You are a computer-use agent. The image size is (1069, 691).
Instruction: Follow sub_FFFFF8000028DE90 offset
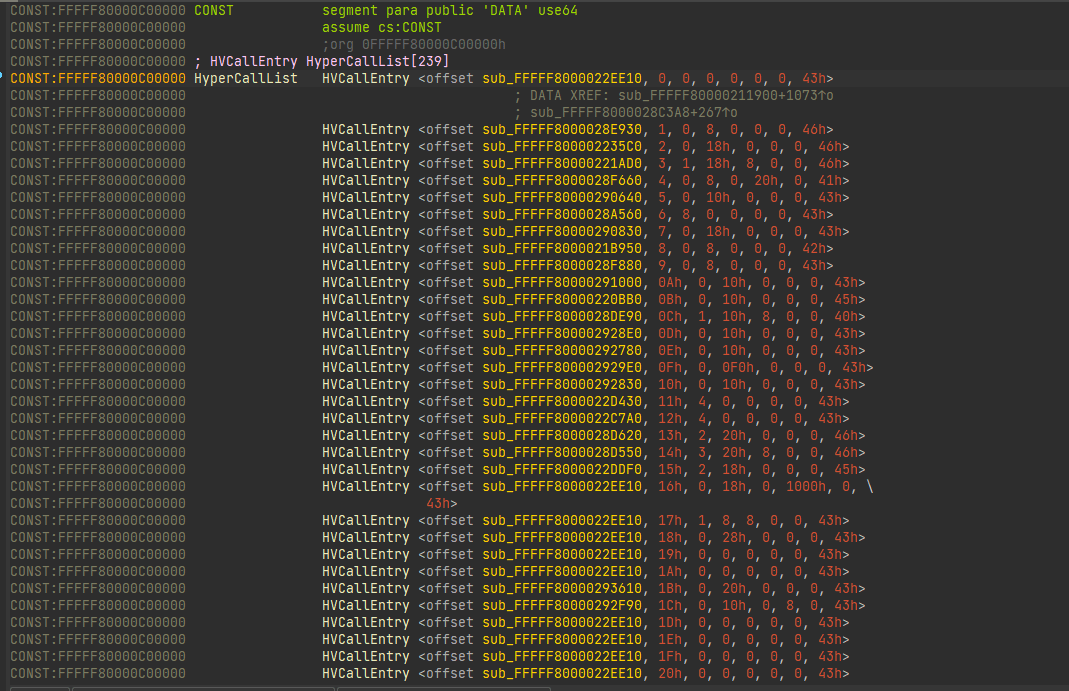(x=562, y=316)
